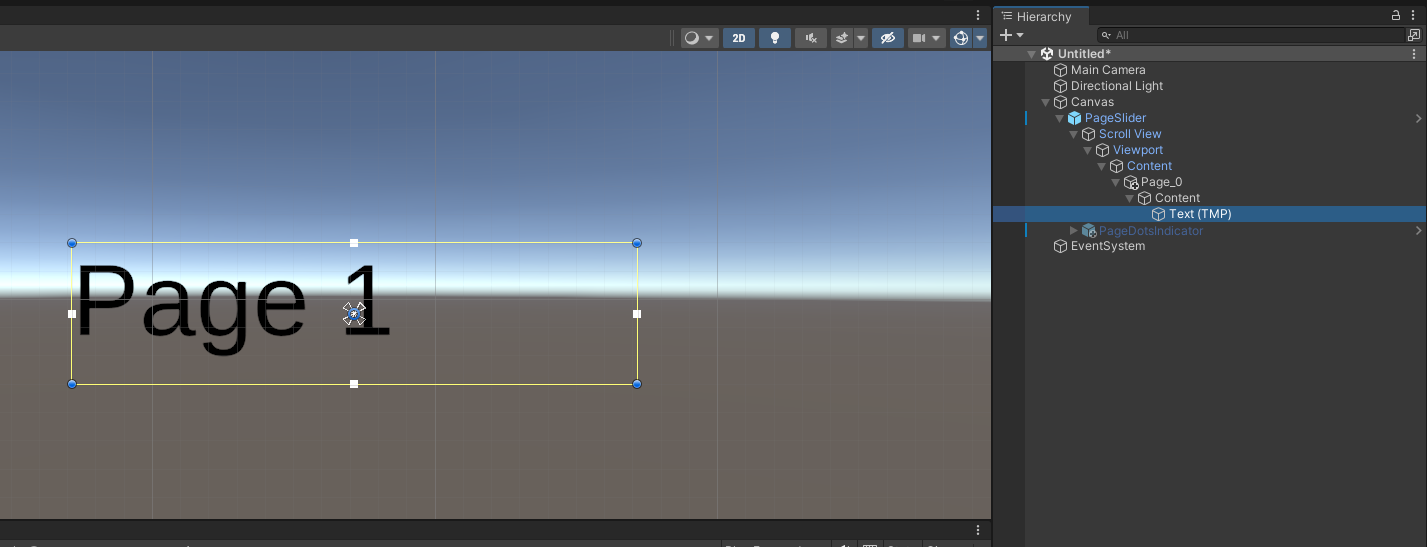Select Scroll View in Hierarchy
Screen dimensions: 1427x547
(1130, 134)
